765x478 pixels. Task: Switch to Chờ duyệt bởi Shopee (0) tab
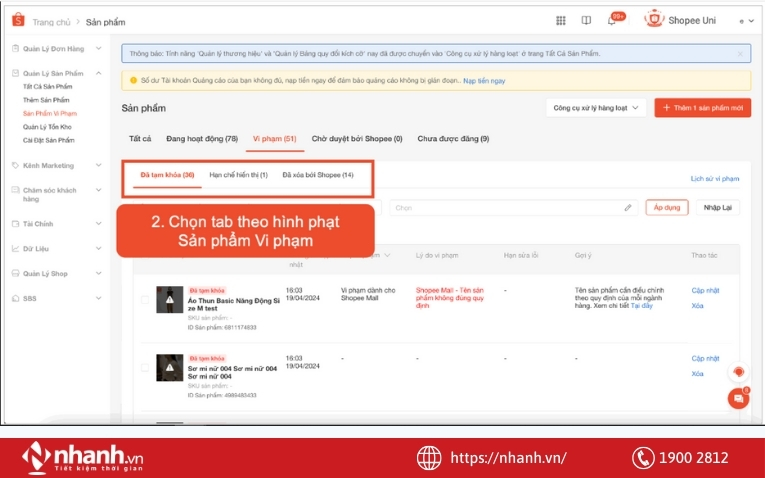[x=357, y=139]
